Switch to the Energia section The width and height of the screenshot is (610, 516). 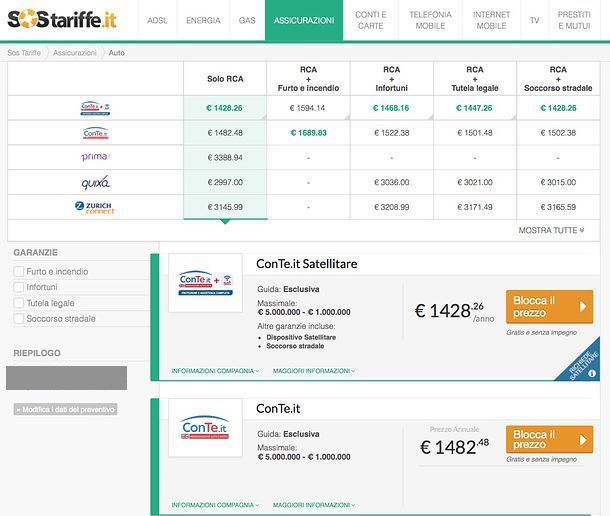click(x=203, y=20)
